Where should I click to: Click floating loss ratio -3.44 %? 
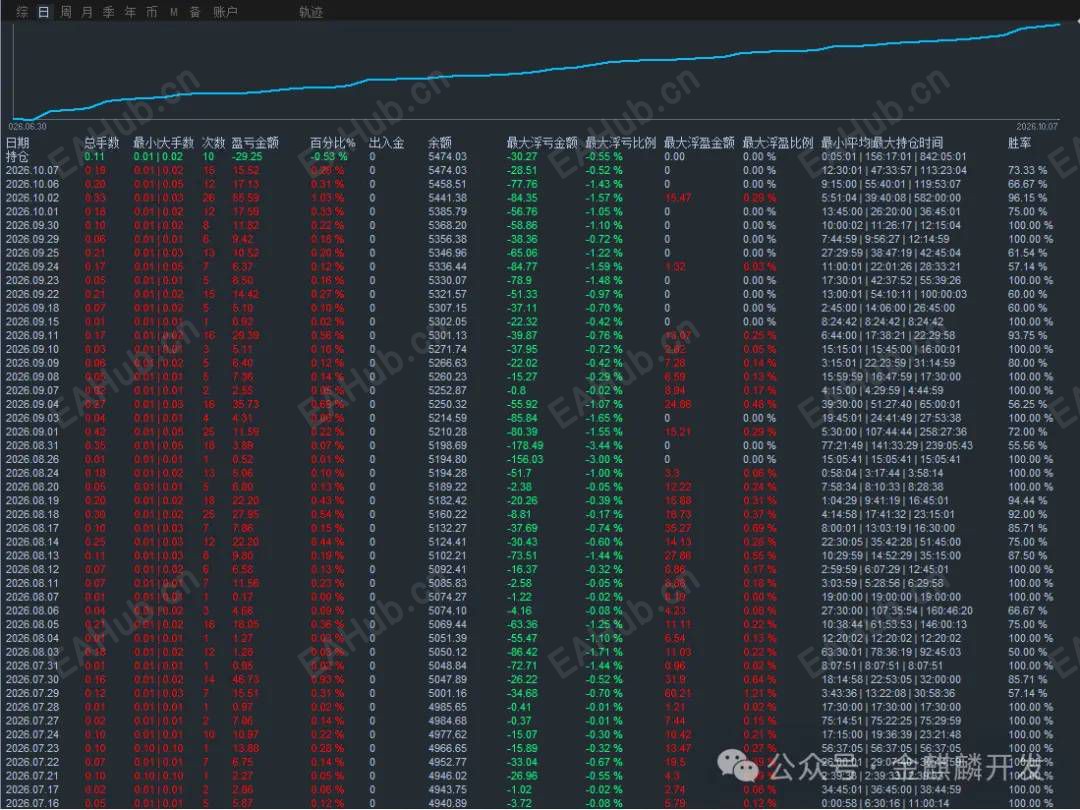tap(604, 446)
